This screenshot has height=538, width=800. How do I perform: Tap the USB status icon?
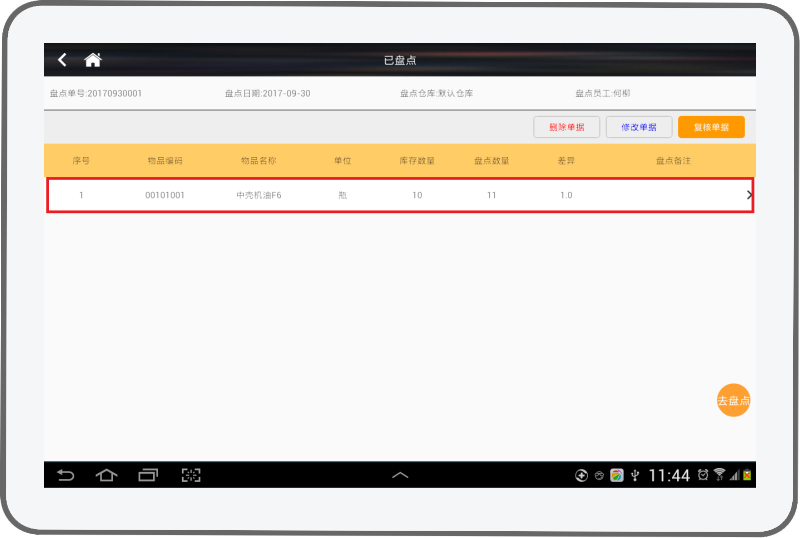coord(634,475)
